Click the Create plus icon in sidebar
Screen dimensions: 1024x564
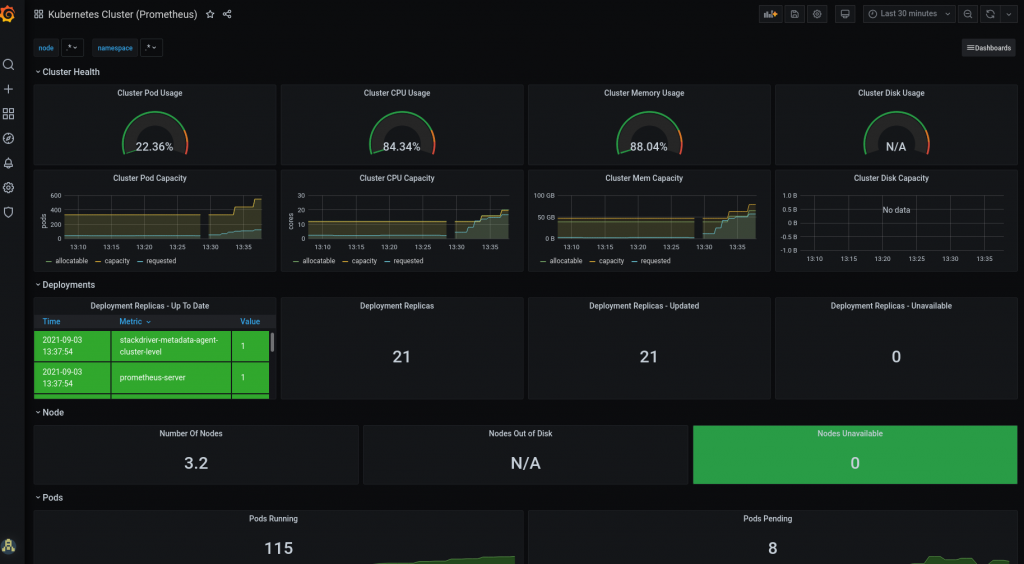pos(8,89)
